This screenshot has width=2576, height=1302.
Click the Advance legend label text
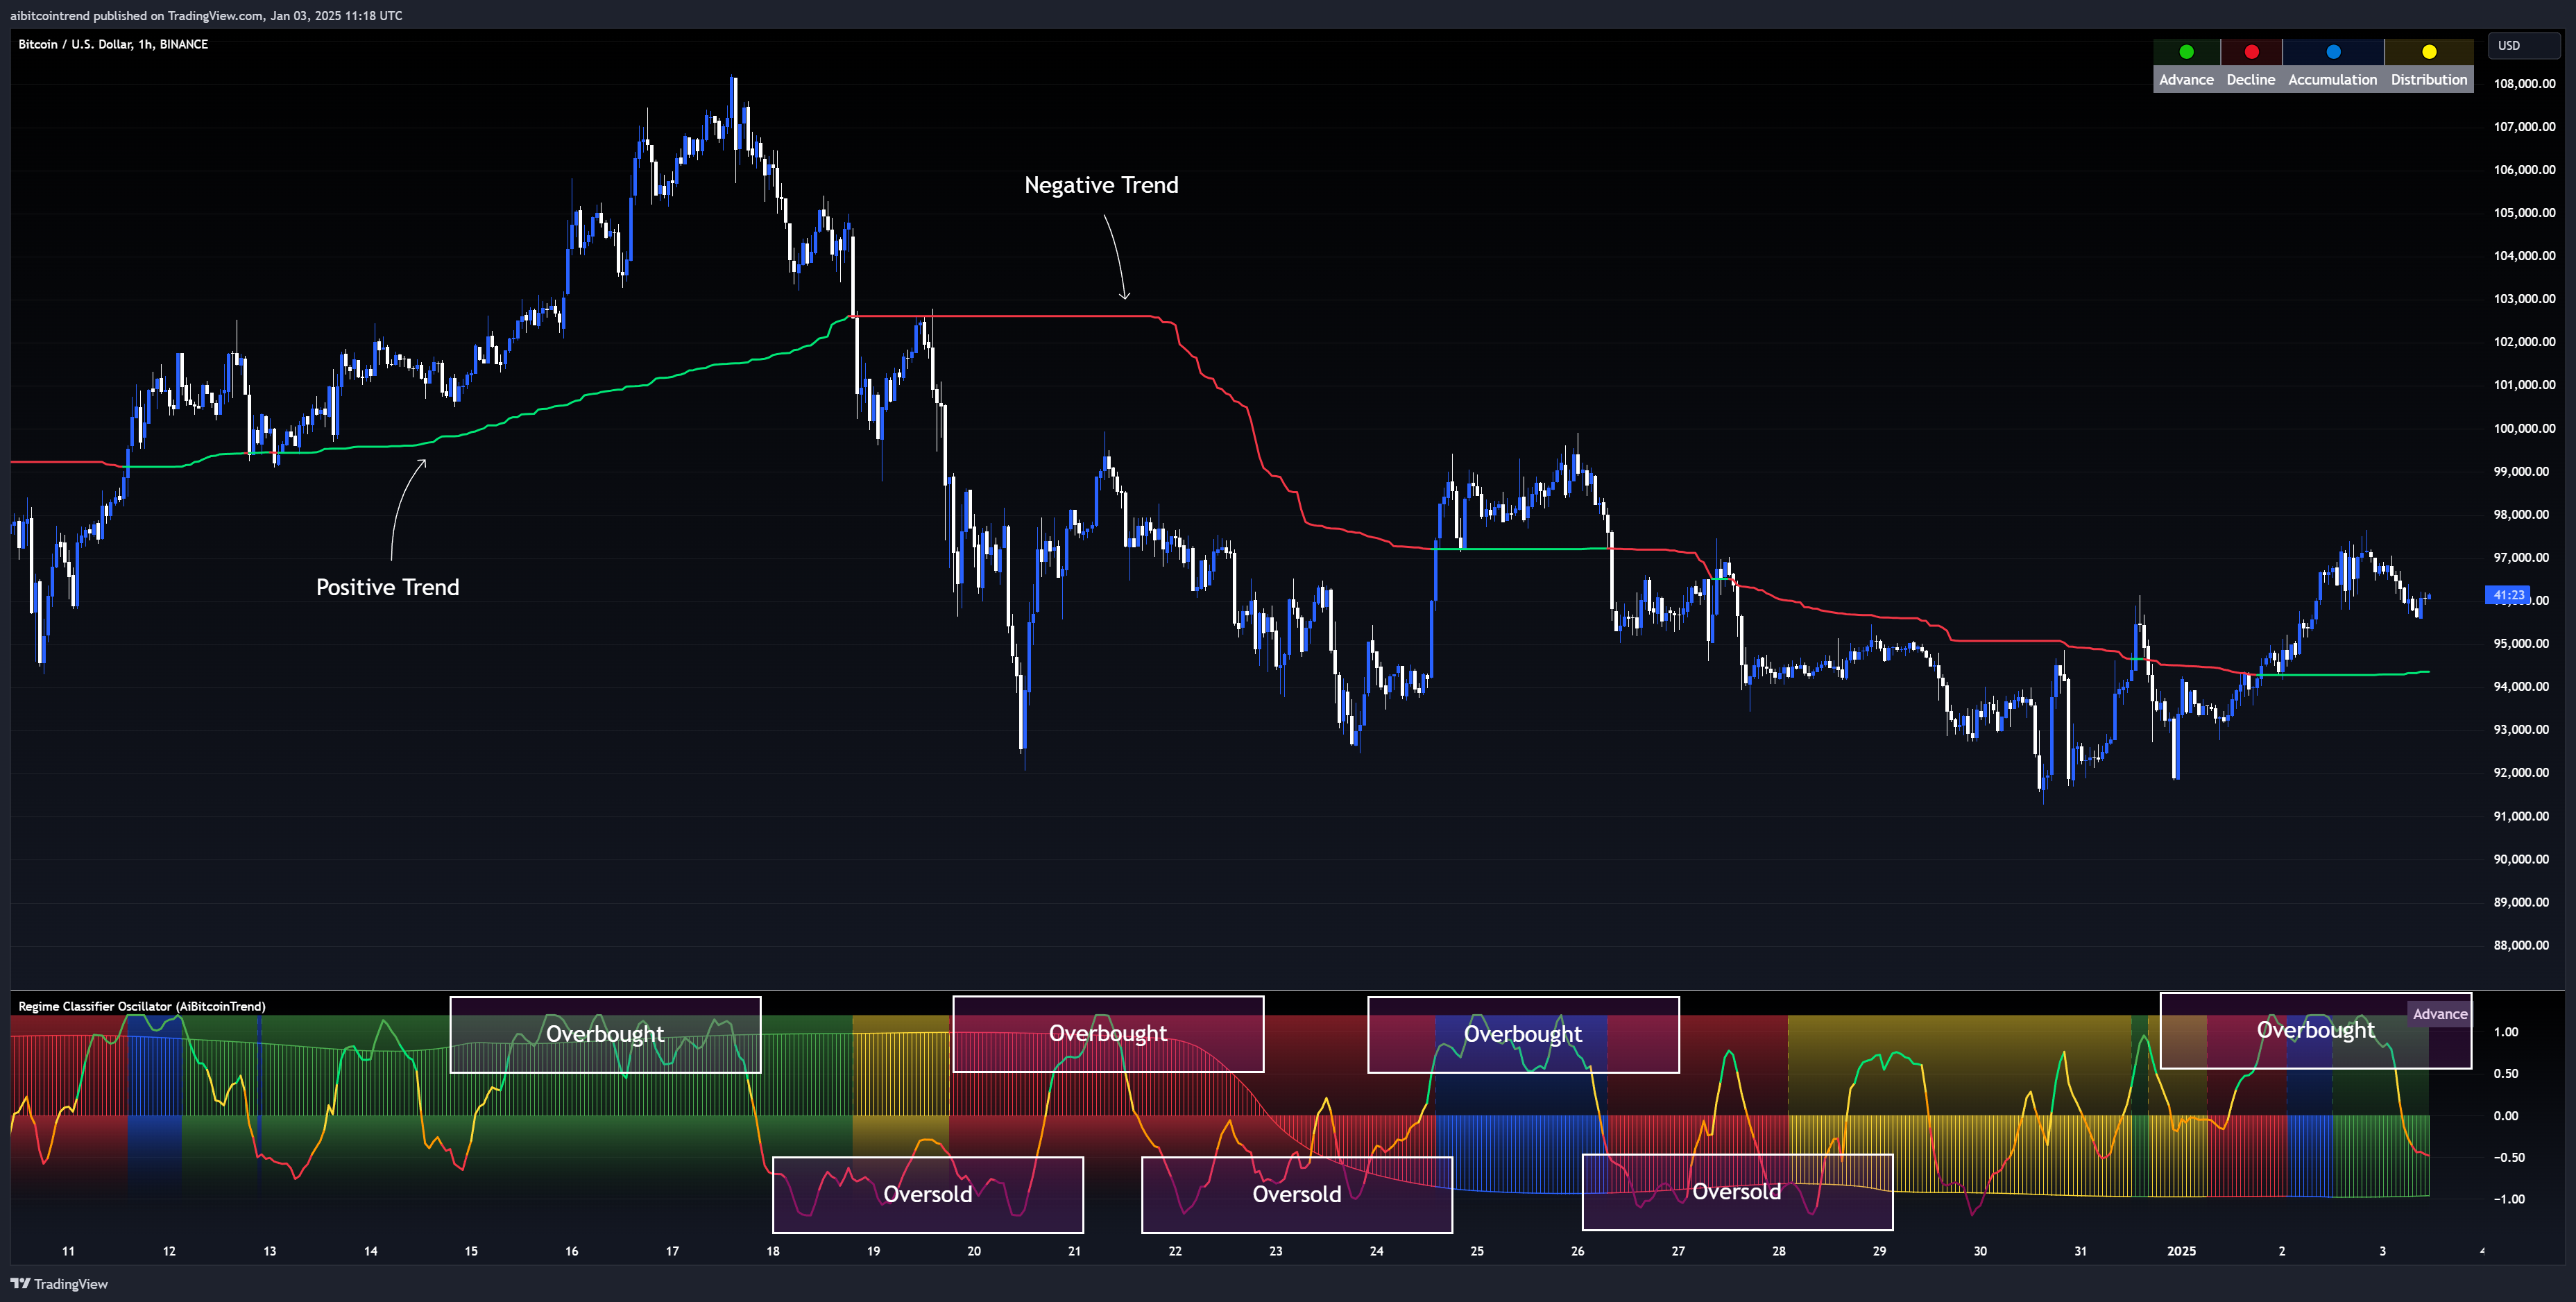(2186, 80)
